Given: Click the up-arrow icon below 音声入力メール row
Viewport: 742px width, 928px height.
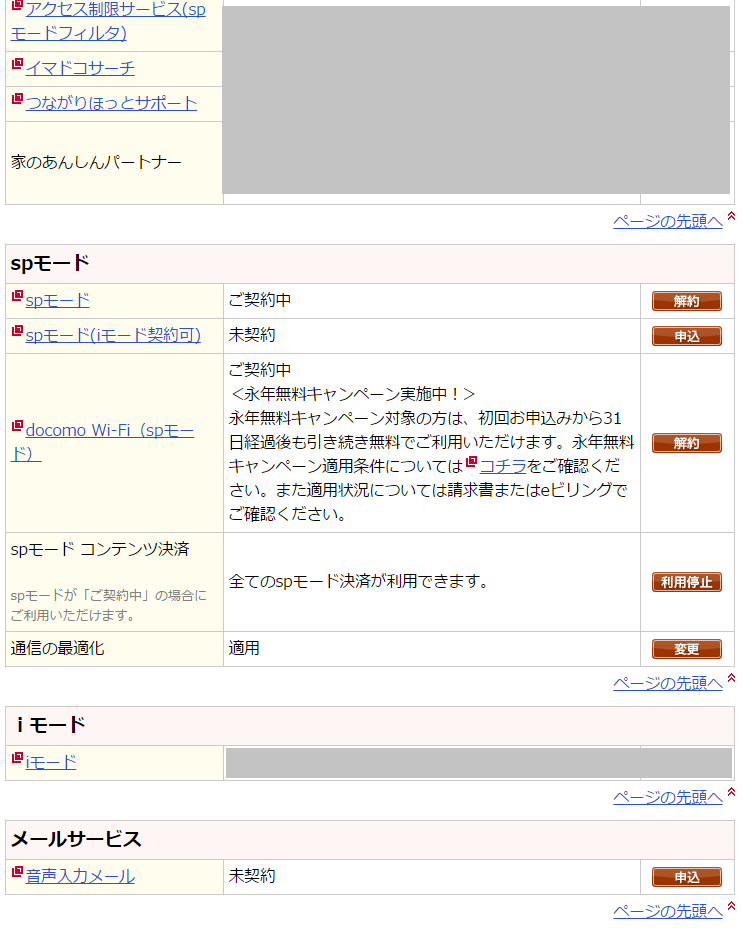Looking at the screenshot, I should 731,906.
